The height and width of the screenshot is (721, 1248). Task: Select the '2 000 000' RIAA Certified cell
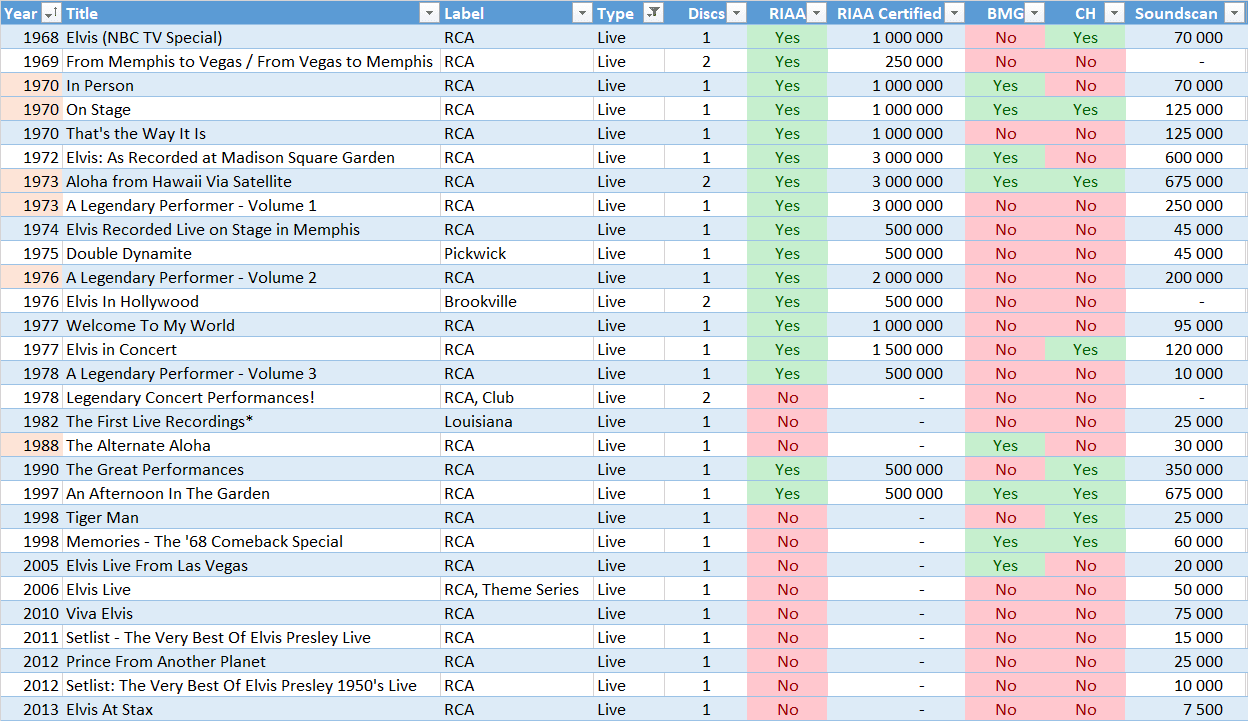(896, 277)
